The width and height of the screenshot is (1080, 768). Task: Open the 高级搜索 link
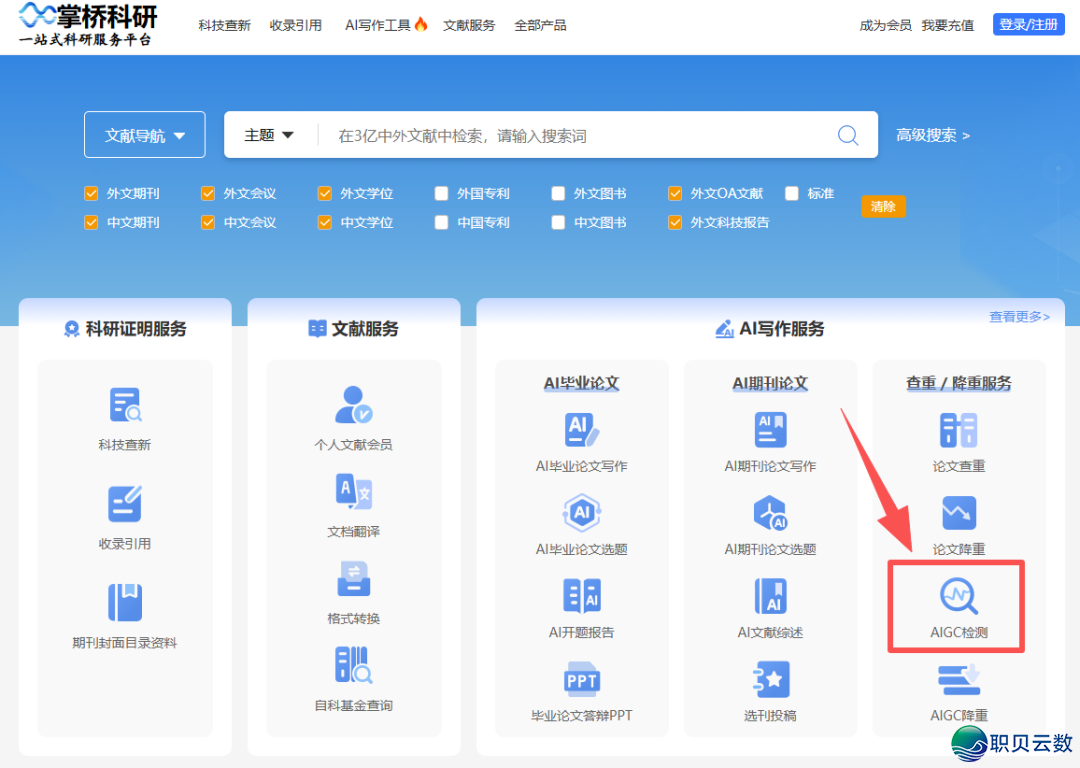coord(926,134)
